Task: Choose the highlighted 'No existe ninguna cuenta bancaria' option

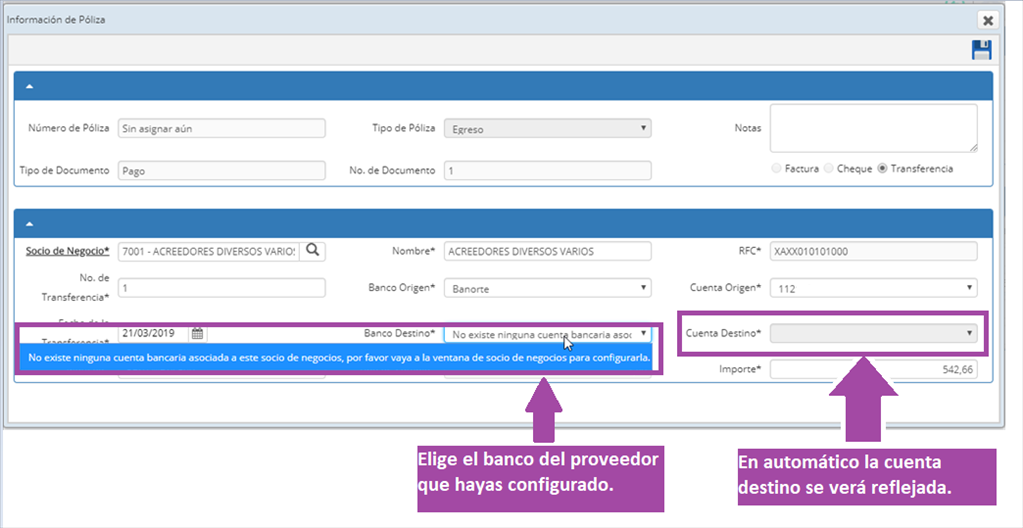Action: coord(339,358)
